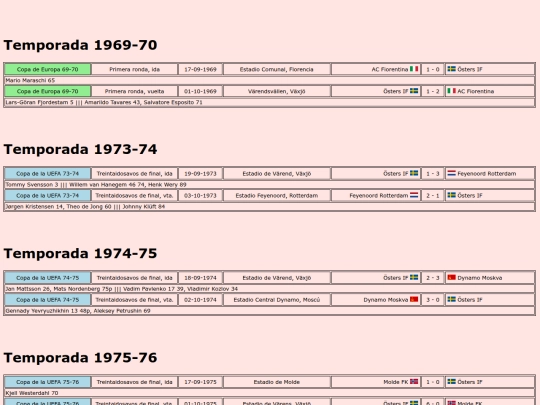Click 'Estadio Feyenoord, Rotterdam' venue cell
Image resolution: width=540 pixels, height=405 pixels.
277,196
